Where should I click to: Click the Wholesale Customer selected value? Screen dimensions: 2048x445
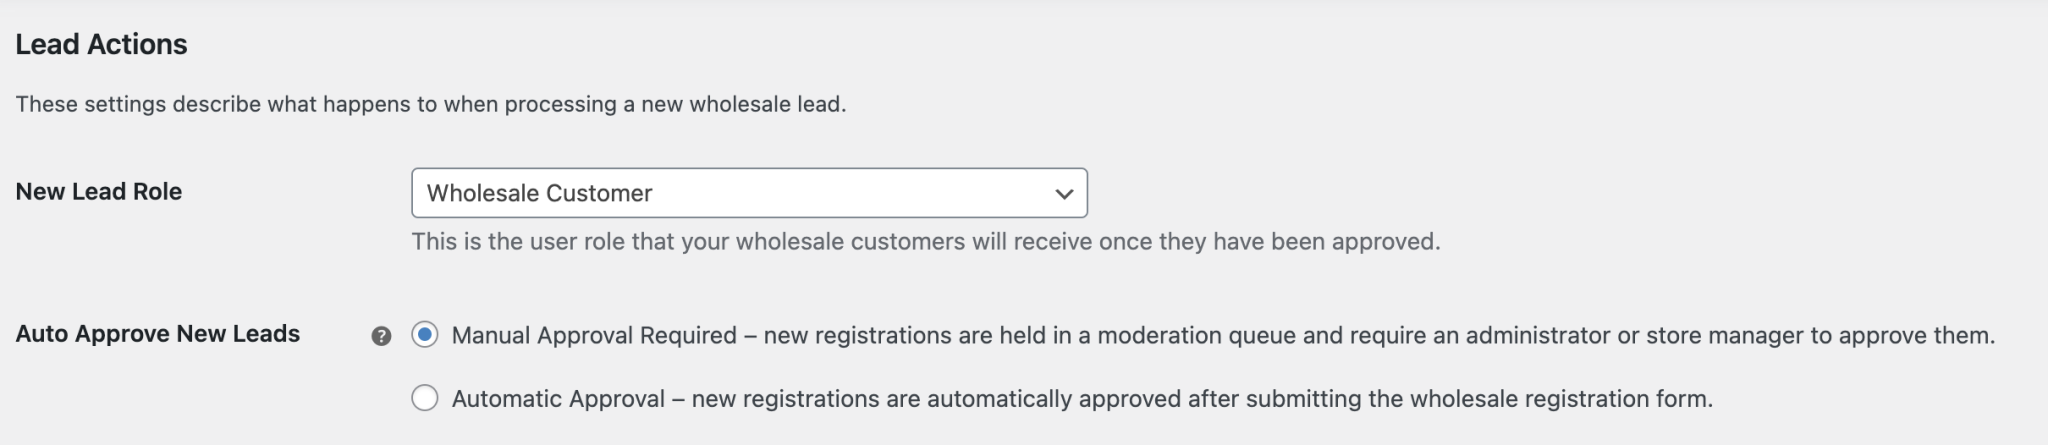click(x=539, y=193)
